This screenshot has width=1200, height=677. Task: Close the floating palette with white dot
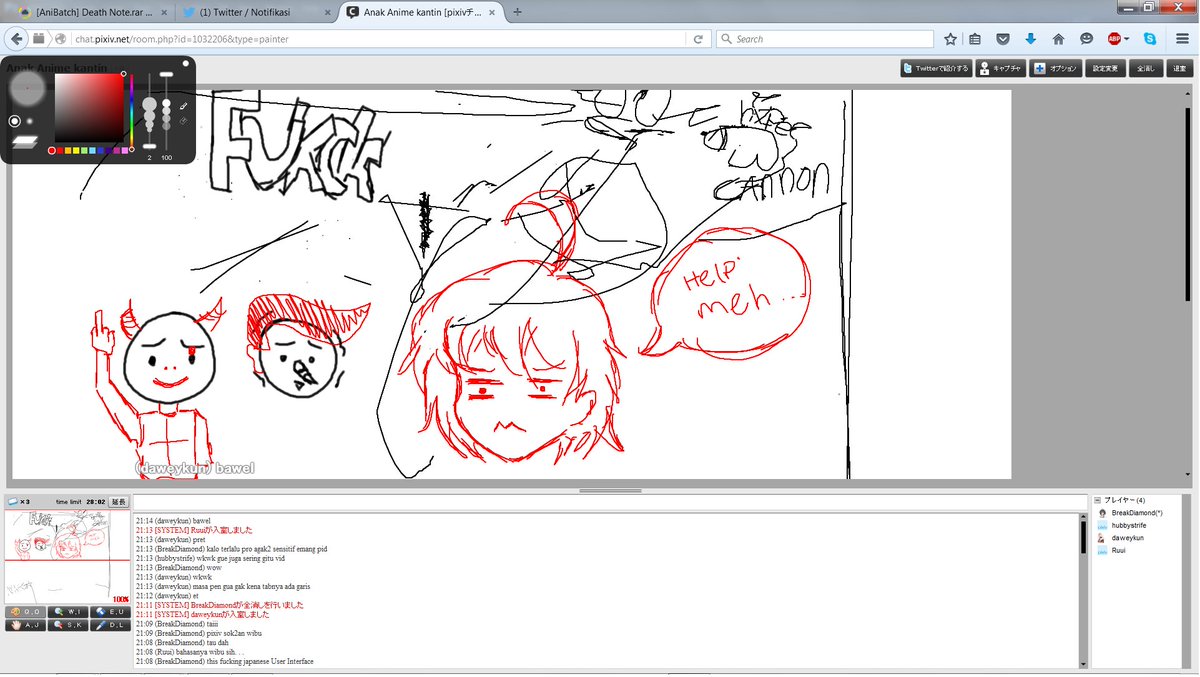tap(186, 63)
